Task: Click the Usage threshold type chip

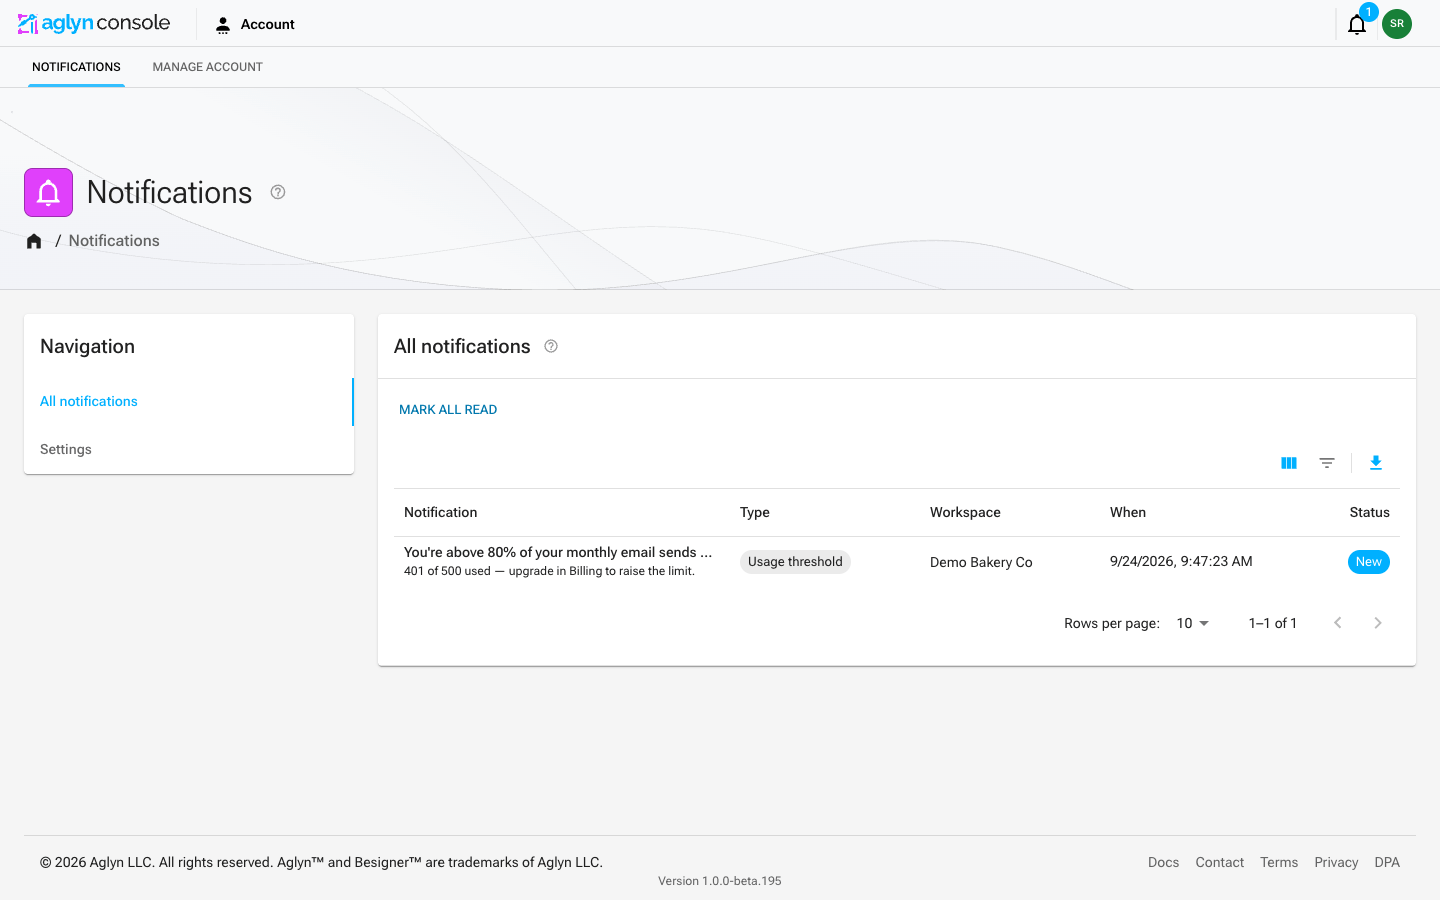Action: 795,562
